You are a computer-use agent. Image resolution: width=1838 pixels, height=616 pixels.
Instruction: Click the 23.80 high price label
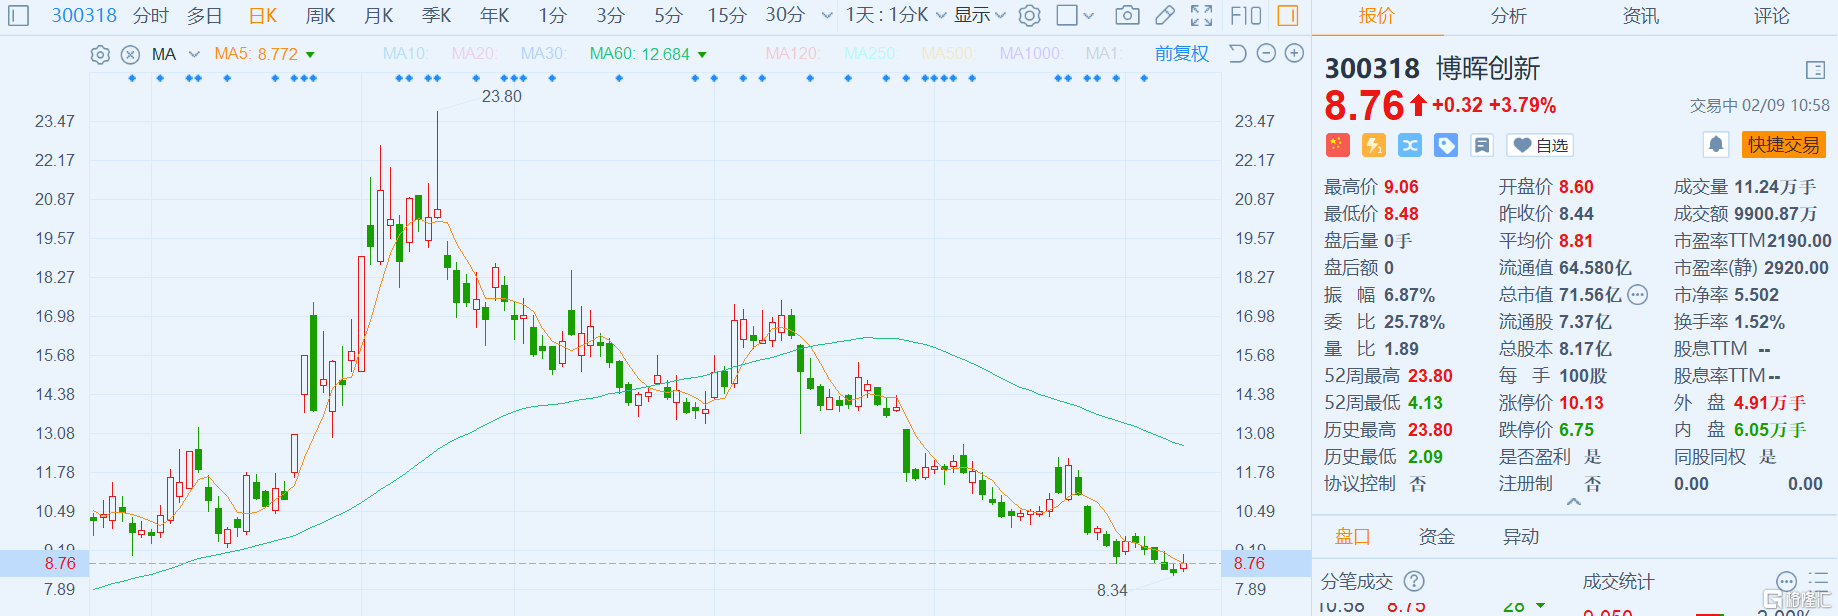pyautogui.click(x=501, y=96)
